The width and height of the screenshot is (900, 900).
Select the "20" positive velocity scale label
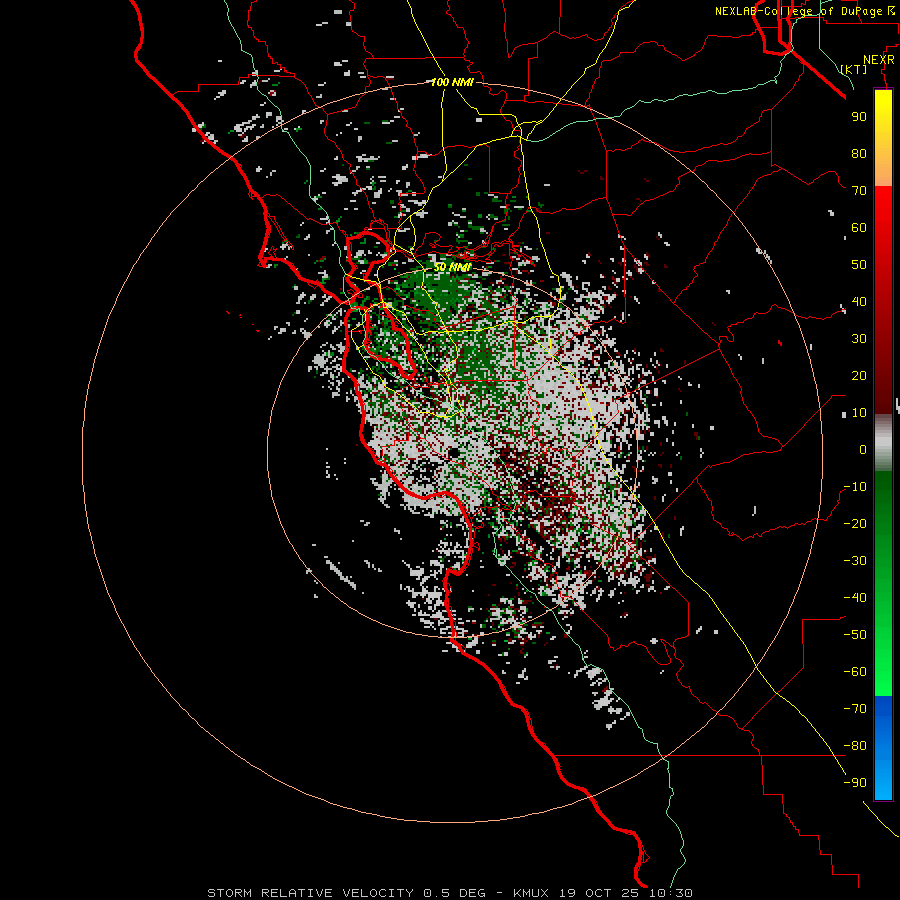(x=859, y=376)
